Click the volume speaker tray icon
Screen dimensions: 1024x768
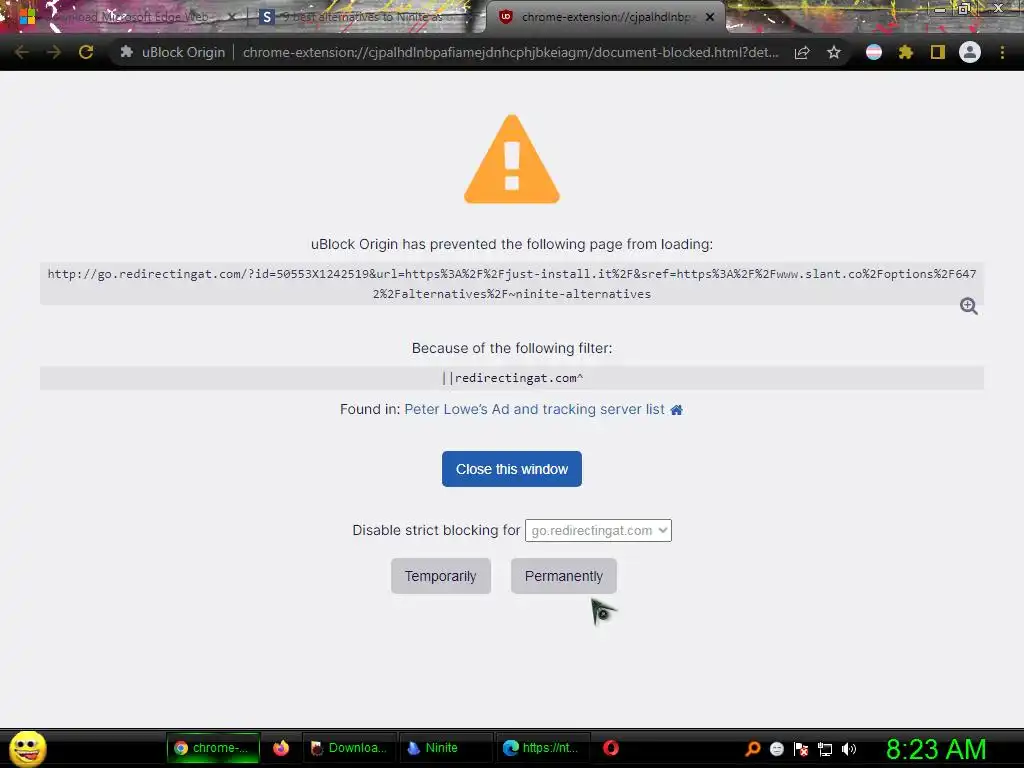[x=848, y=749]
